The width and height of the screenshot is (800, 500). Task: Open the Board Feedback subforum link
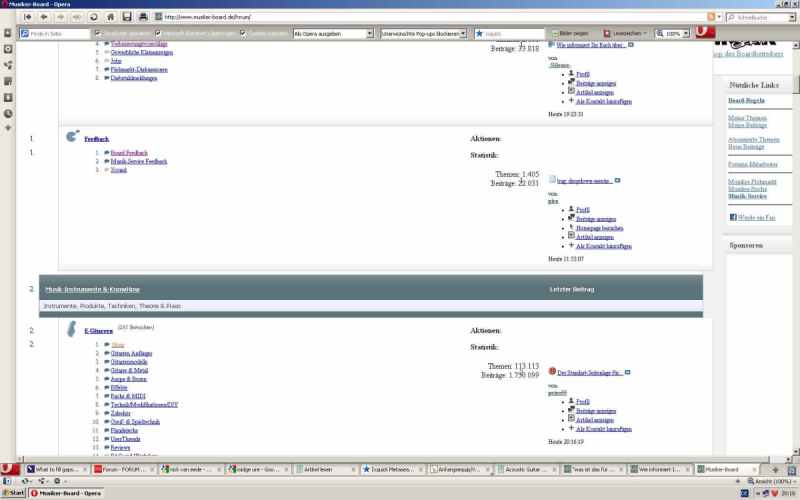(129, 153)
